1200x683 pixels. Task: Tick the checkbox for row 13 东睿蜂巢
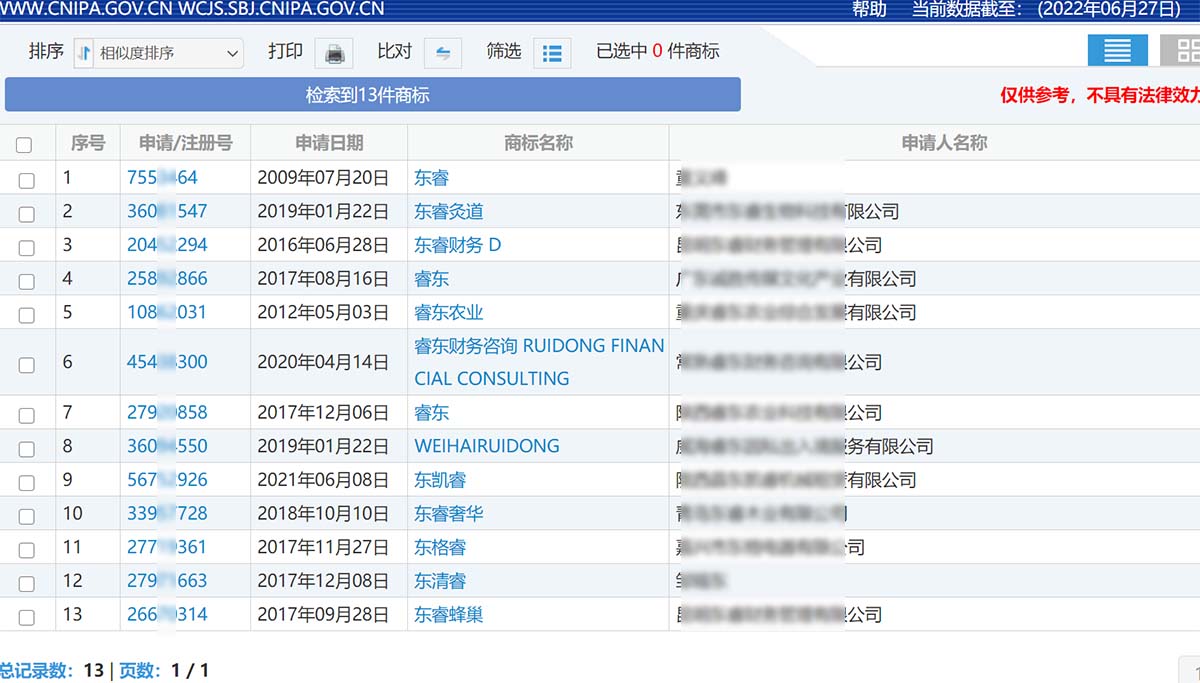[27, 616]
